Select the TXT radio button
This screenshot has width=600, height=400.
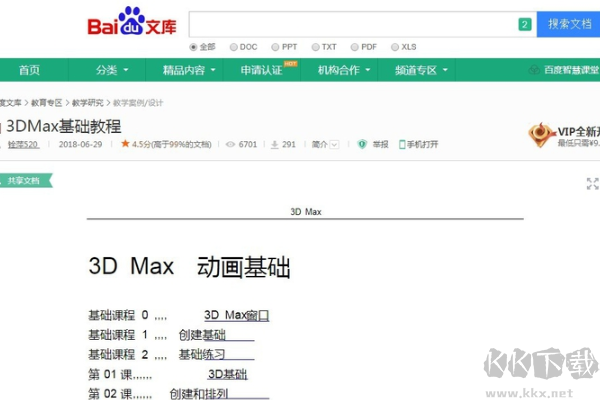pos(315,47)
